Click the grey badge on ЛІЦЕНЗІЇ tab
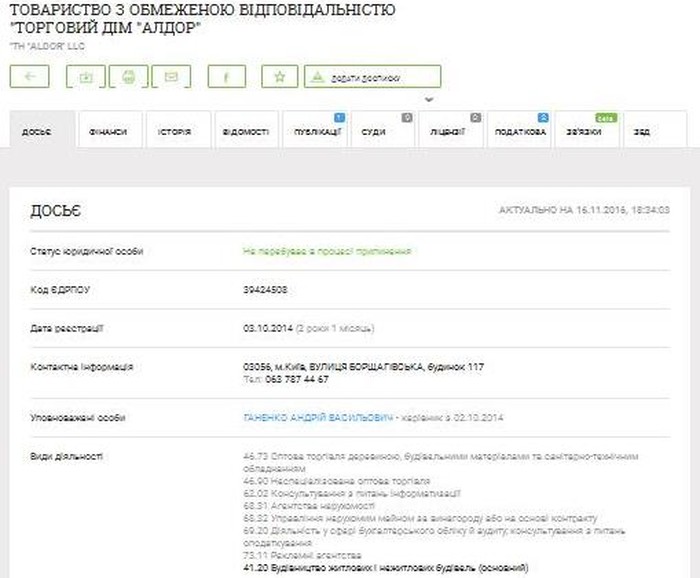This screenshot has height=578, width=700. pos(475,117)
